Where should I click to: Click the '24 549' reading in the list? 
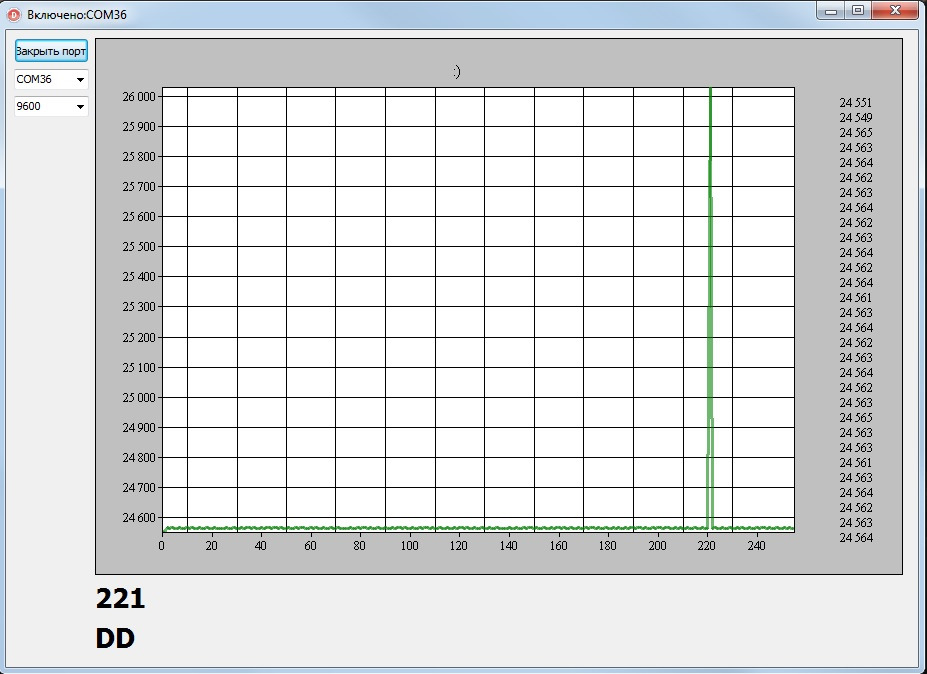(855, 118)
